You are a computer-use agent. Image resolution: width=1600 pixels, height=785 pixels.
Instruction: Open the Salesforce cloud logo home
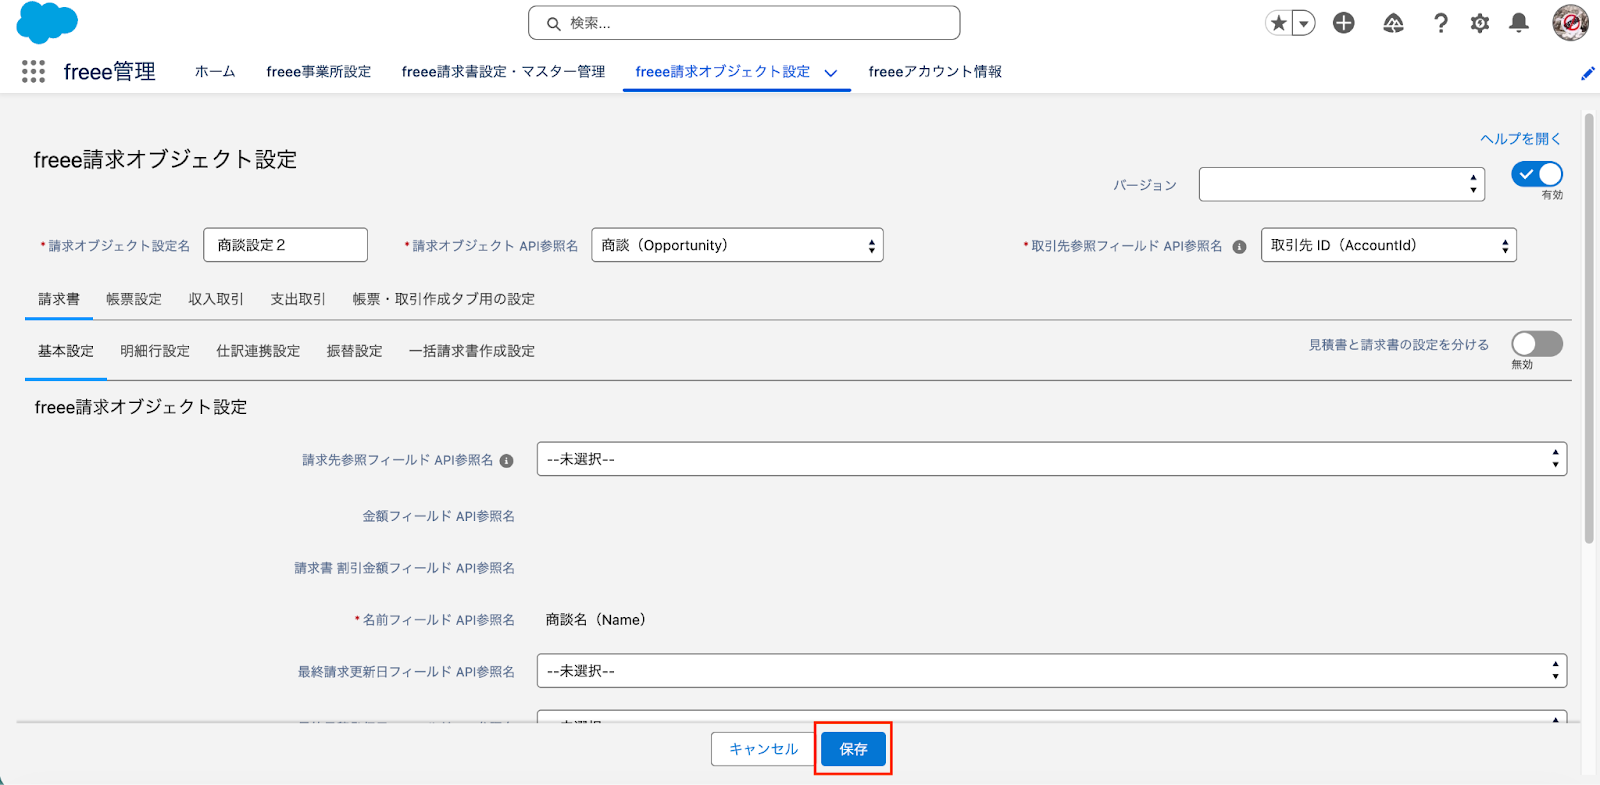click(x=46, y=22)
